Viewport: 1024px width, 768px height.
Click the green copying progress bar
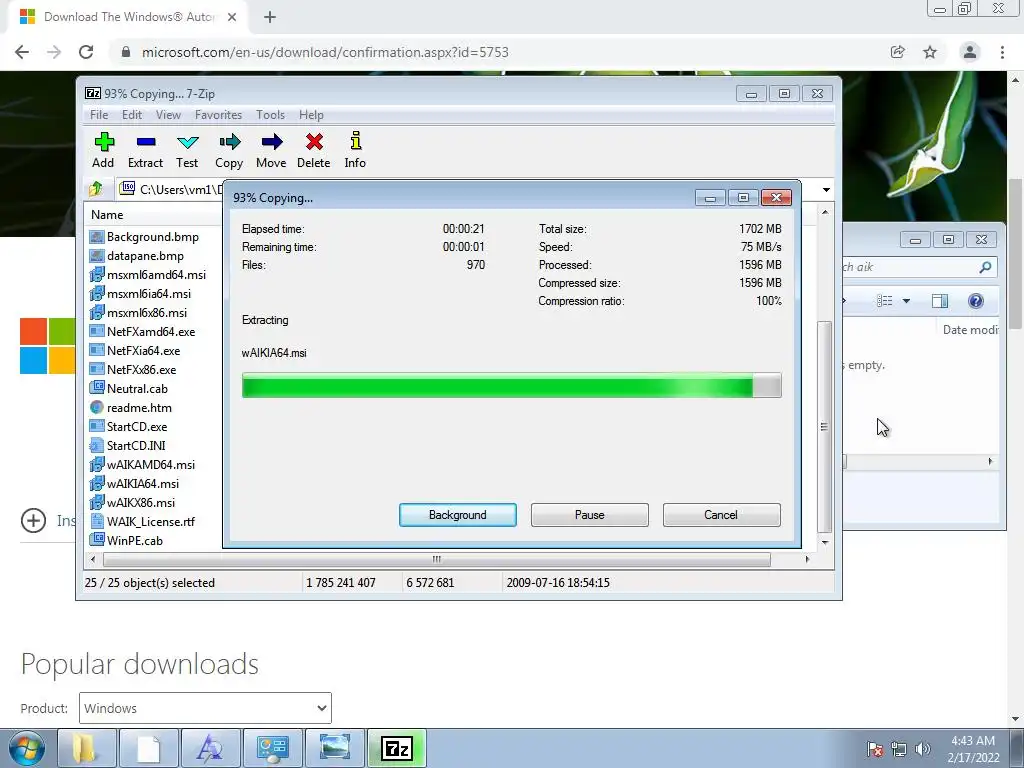click(511, 385)
